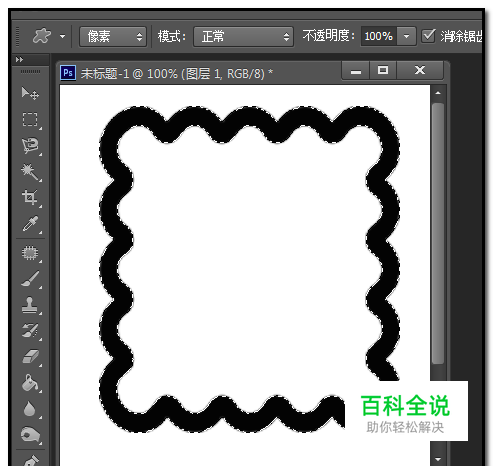Select the Paint Bucket tool
Viewport: 493px width, 466px height.
point(30,383)
